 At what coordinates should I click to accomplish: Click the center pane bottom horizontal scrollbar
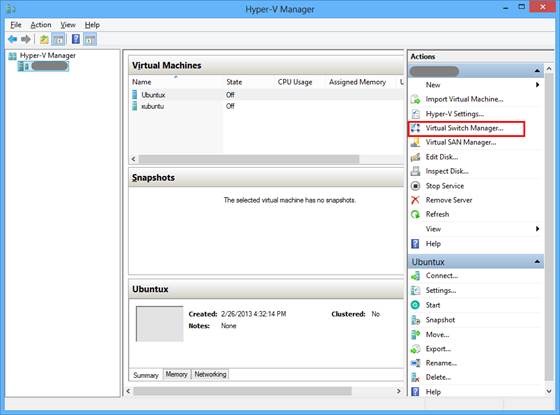coord(242,391)
